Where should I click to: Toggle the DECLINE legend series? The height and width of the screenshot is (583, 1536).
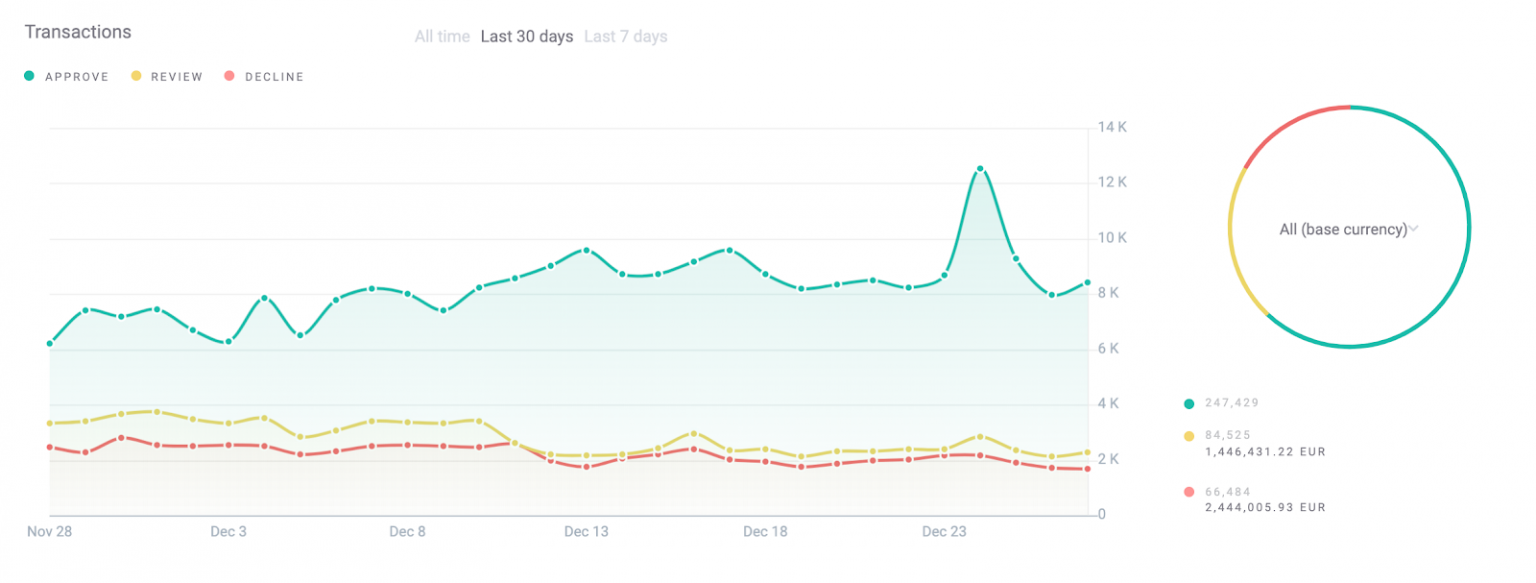pos(264,77)
